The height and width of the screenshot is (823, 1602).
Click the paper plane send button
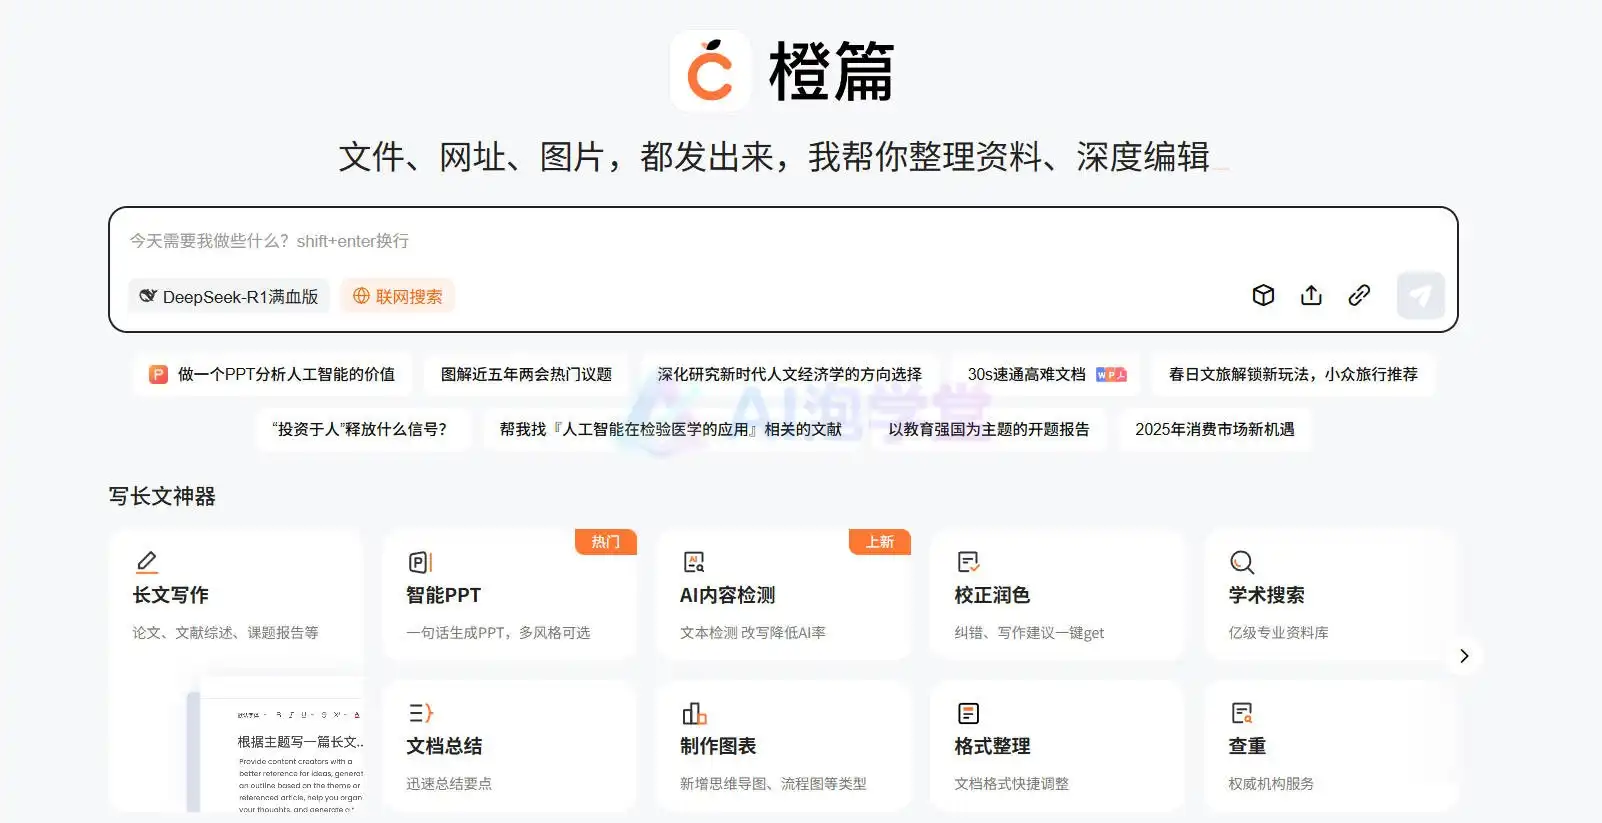pyautogui.click(x=1420, y=295)
